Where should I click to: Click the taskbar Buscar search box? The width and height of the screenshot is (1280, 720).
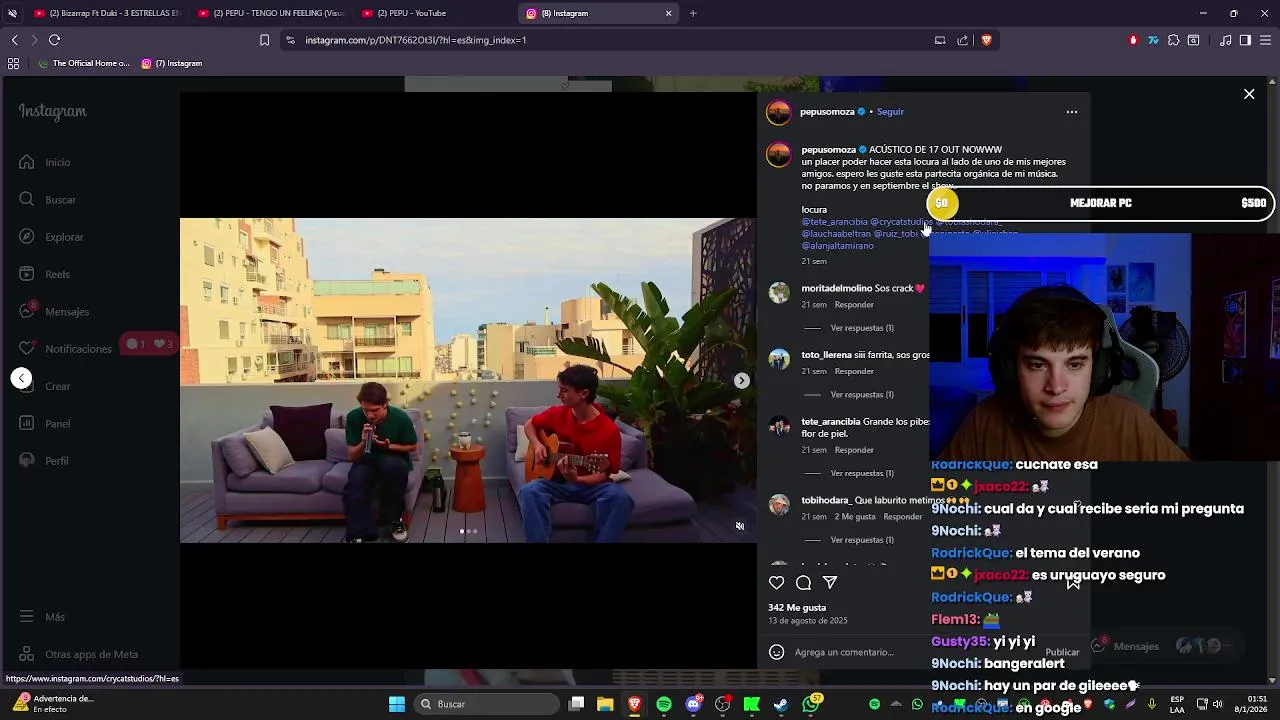487,704
